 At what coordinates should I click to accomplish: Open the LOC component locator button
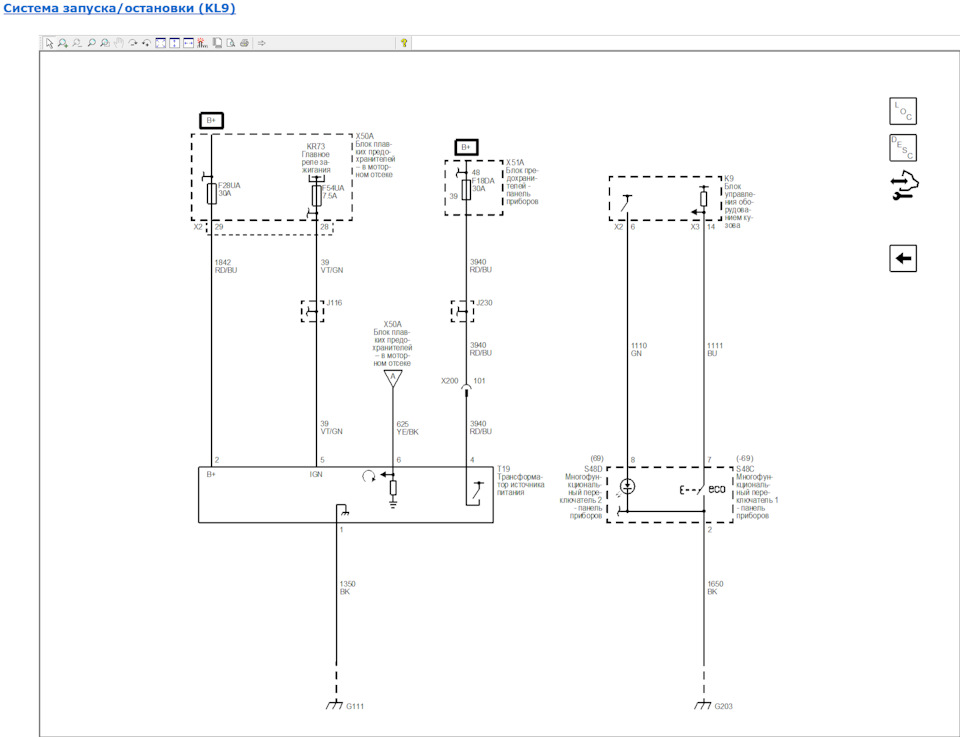tap(903, 111)
